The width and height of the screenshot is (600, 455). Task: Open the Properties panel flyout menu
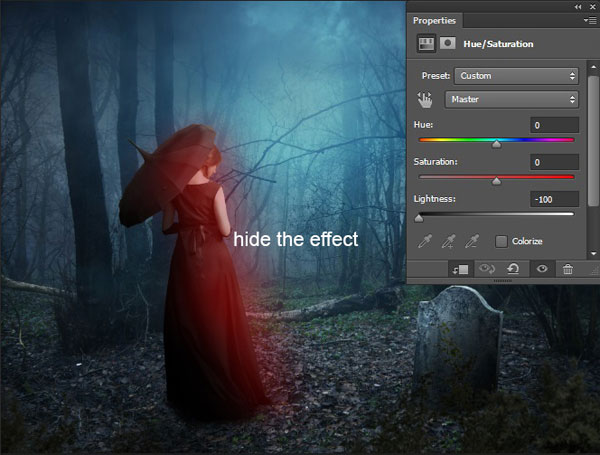tap(590, 21)
